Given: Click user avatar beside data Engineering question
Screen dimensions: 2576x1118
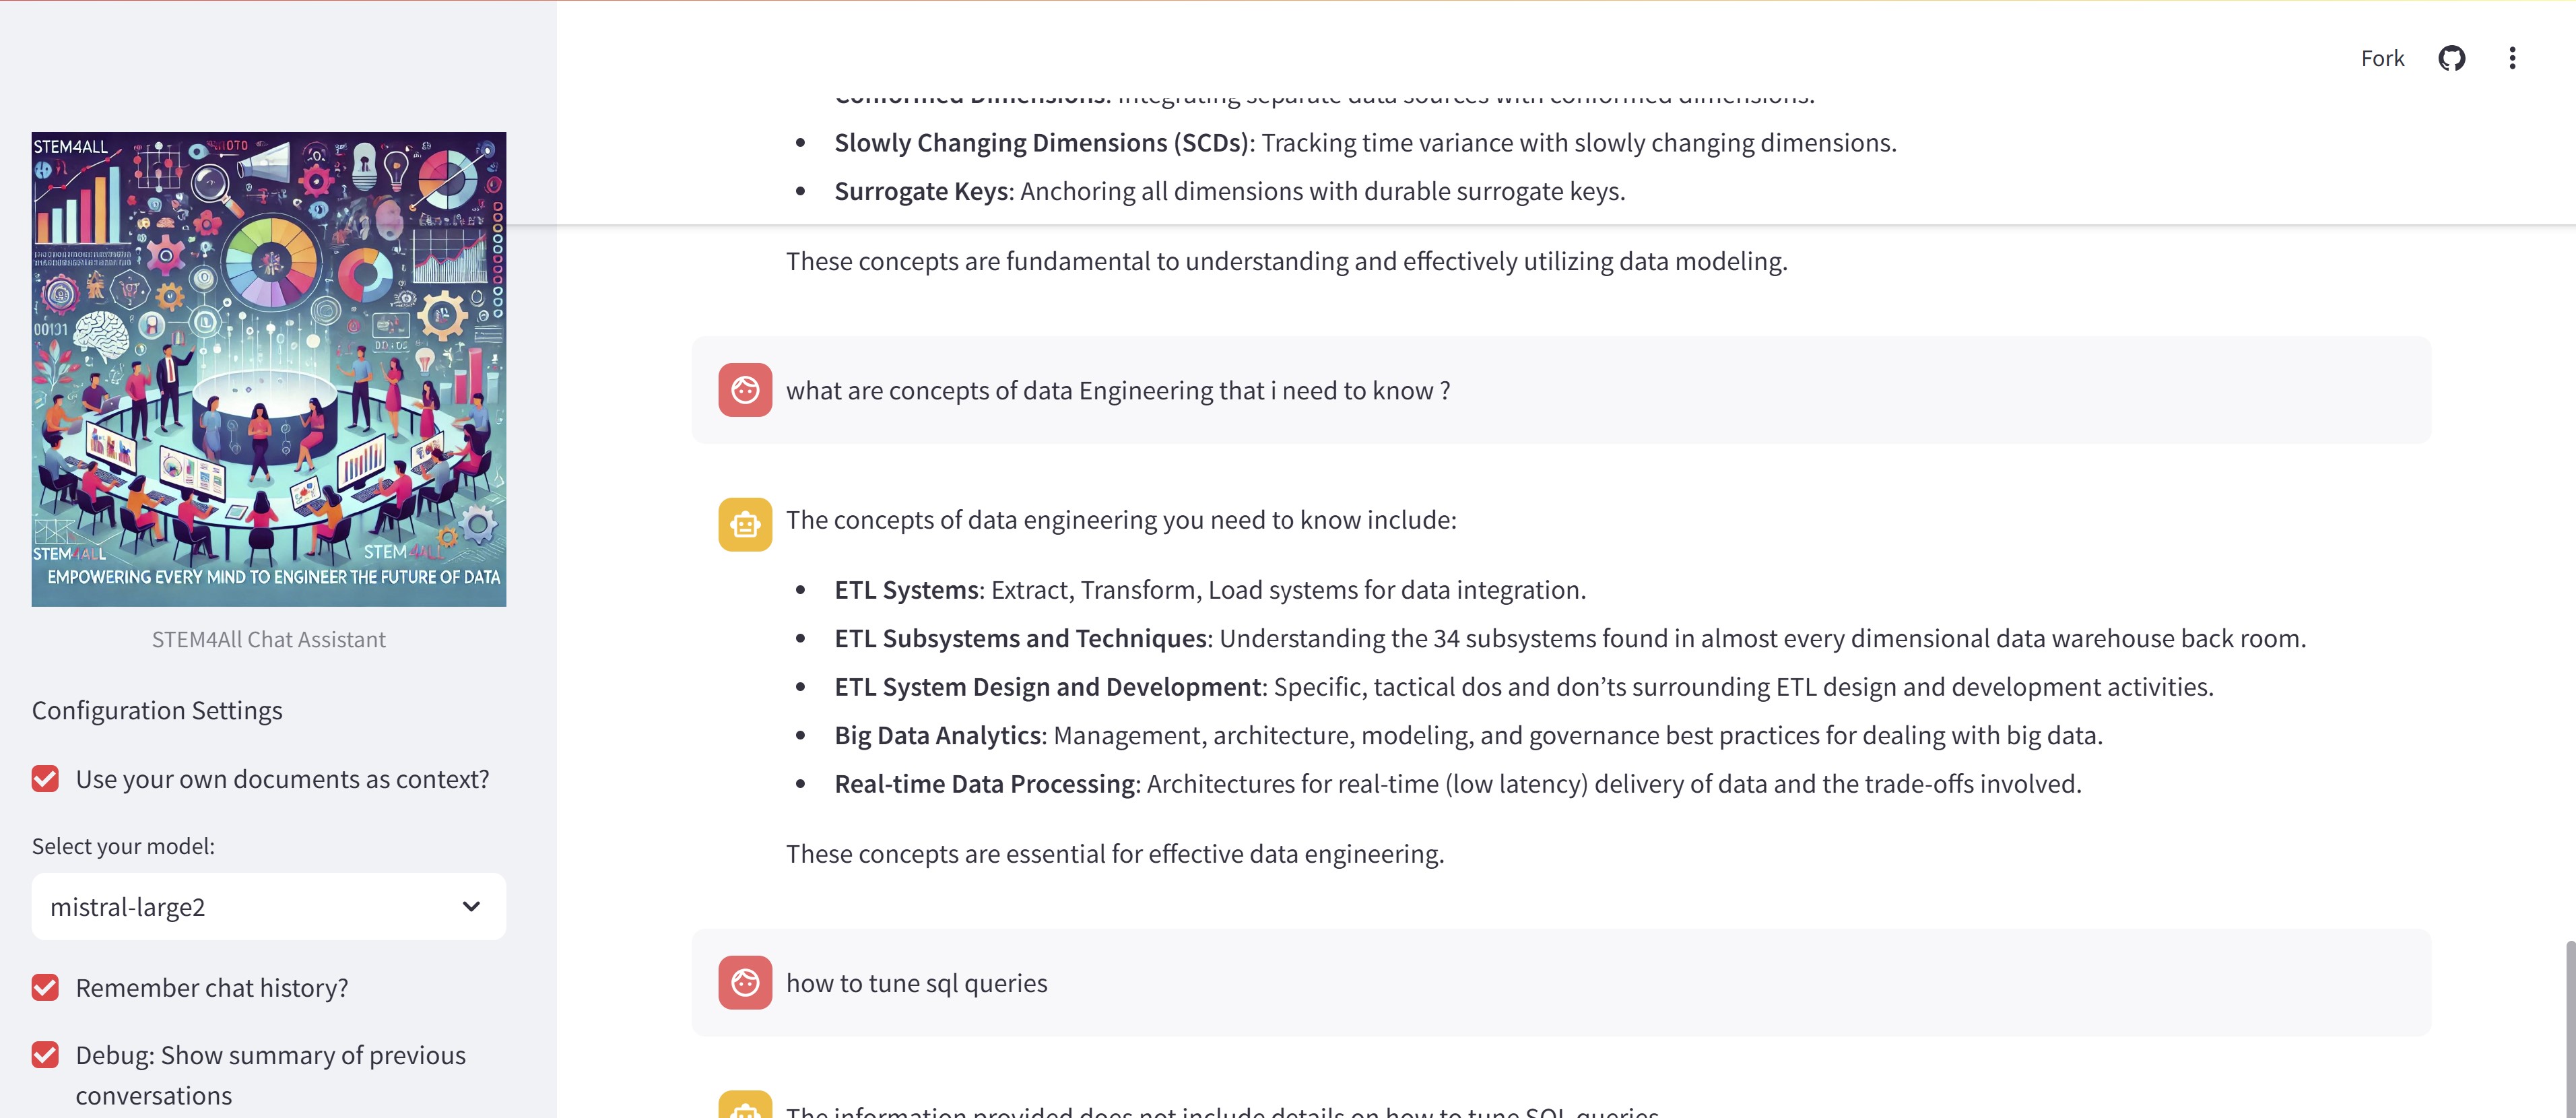Looking at the screenshot, I should tap(745, 390).
